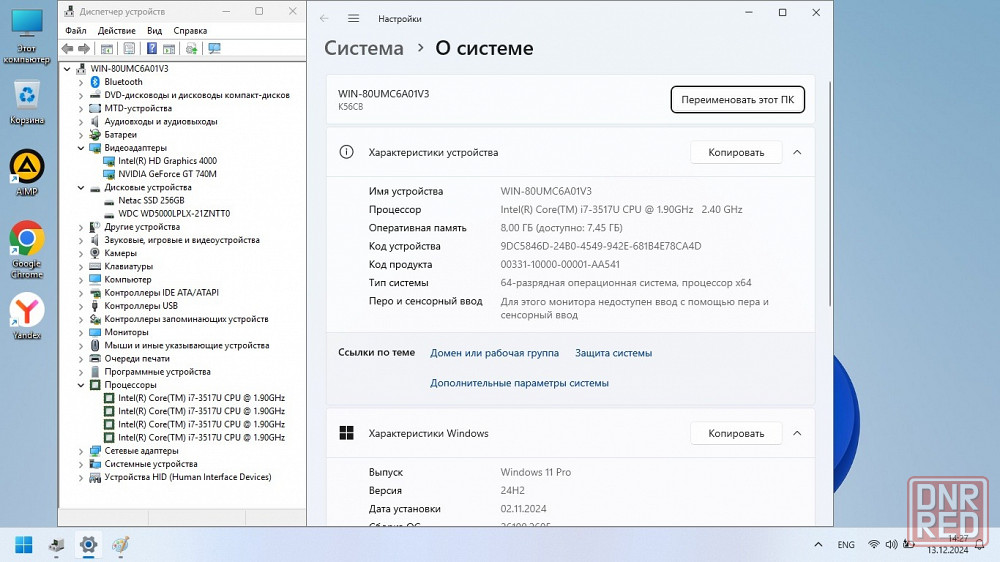Select the Корзина recycle bin desktop icon
1000x562 pixels.
[x=27, y=102]
